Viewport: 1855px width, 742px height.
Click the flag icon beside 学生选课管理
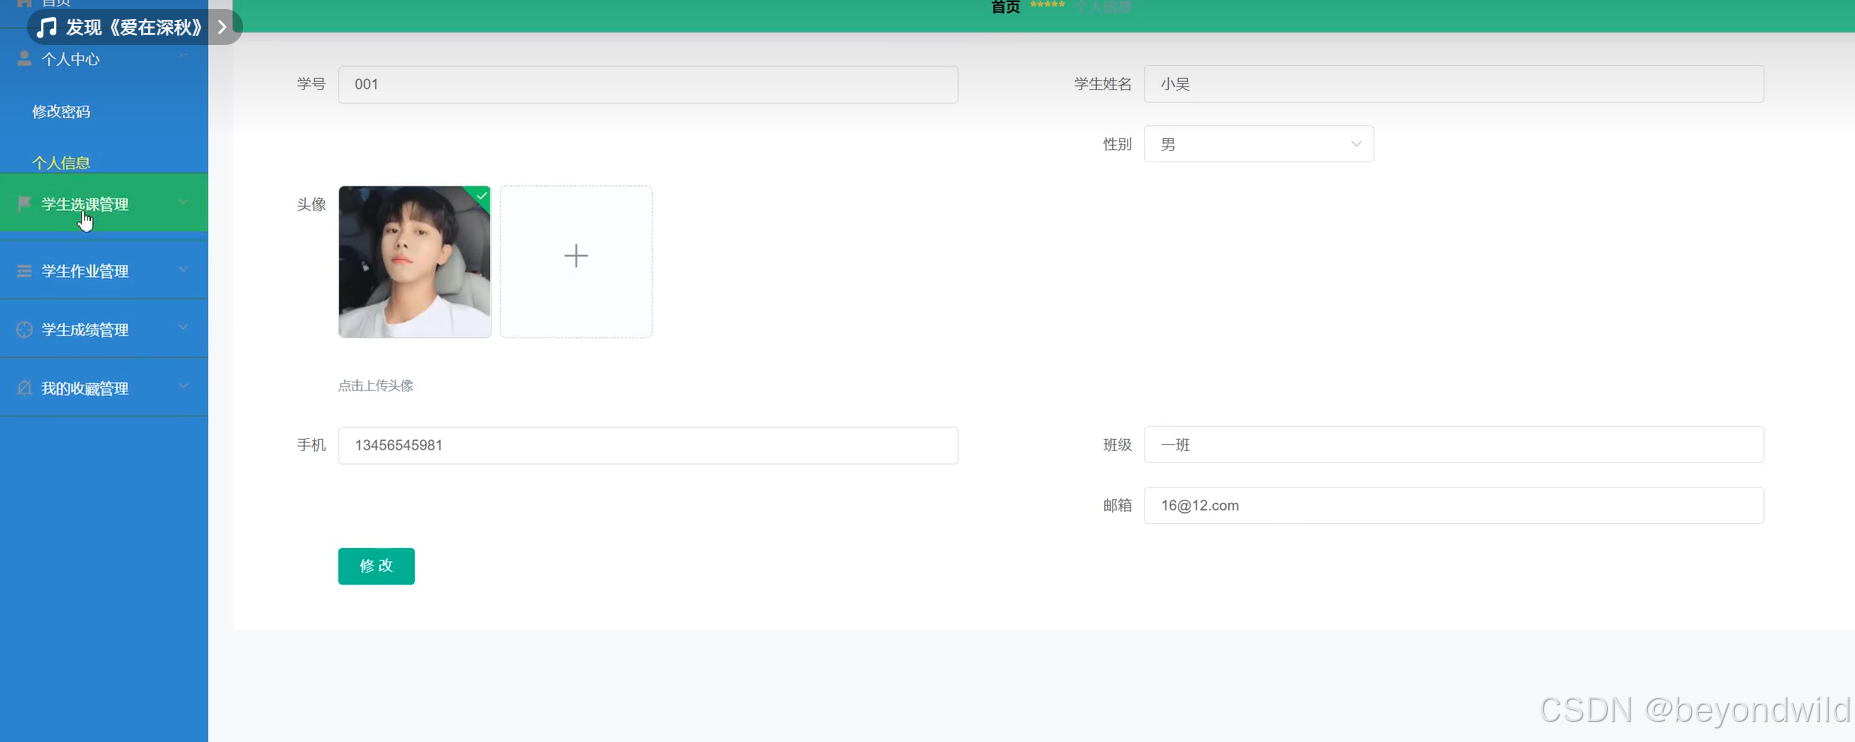tap(24, 203)
